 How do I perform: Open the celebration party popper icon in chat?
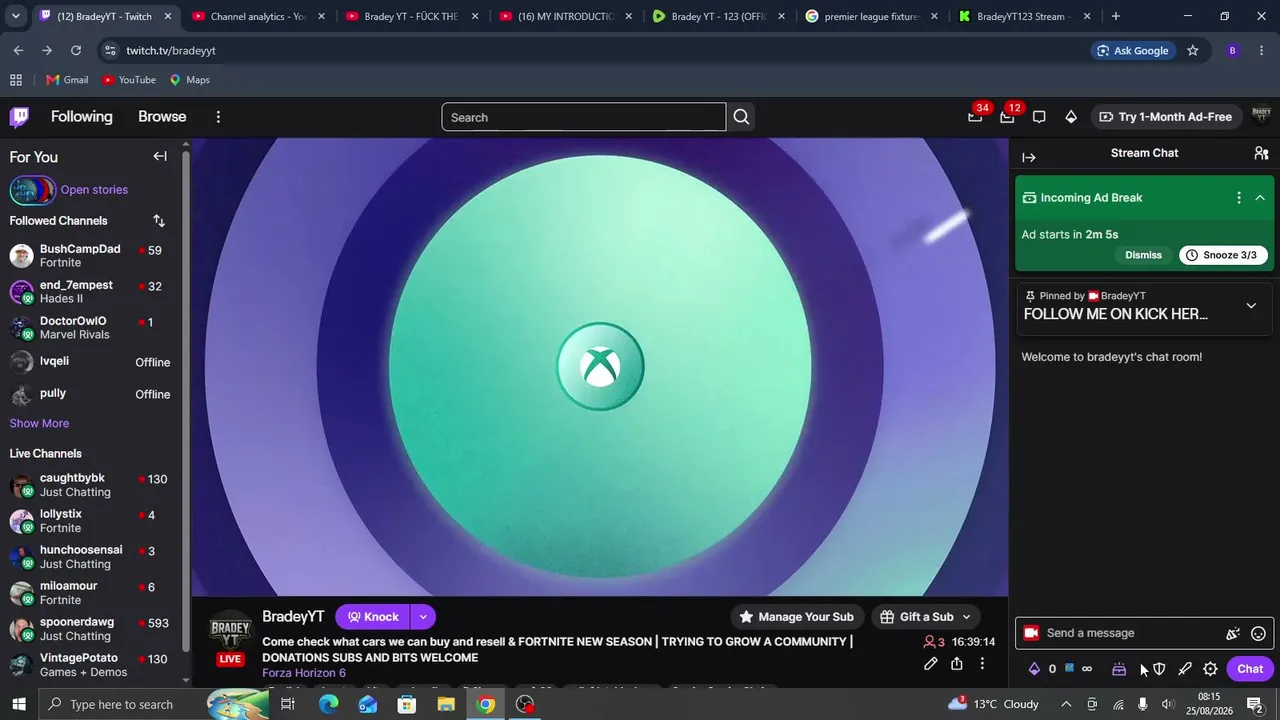coord(1233,633)
